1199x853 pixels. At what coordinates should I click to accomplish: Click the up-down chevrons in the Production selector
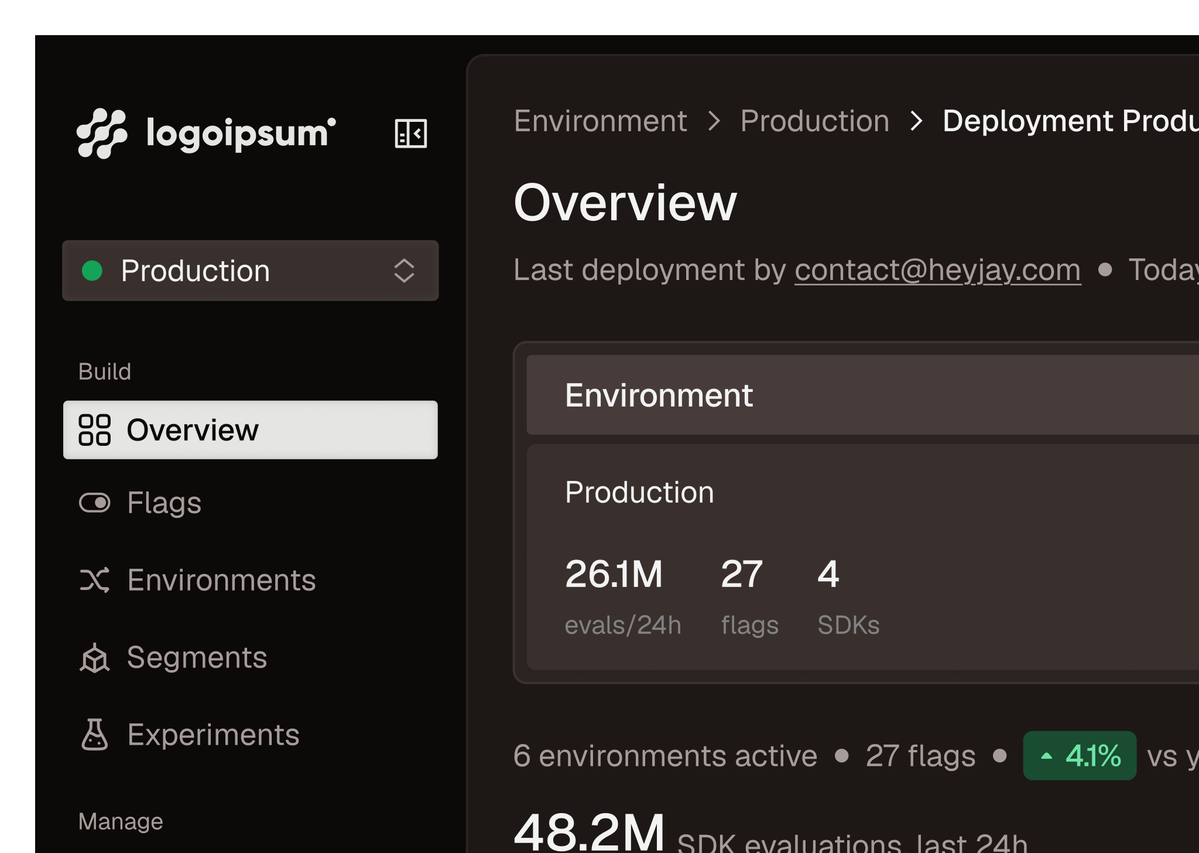tap(404, 271)
